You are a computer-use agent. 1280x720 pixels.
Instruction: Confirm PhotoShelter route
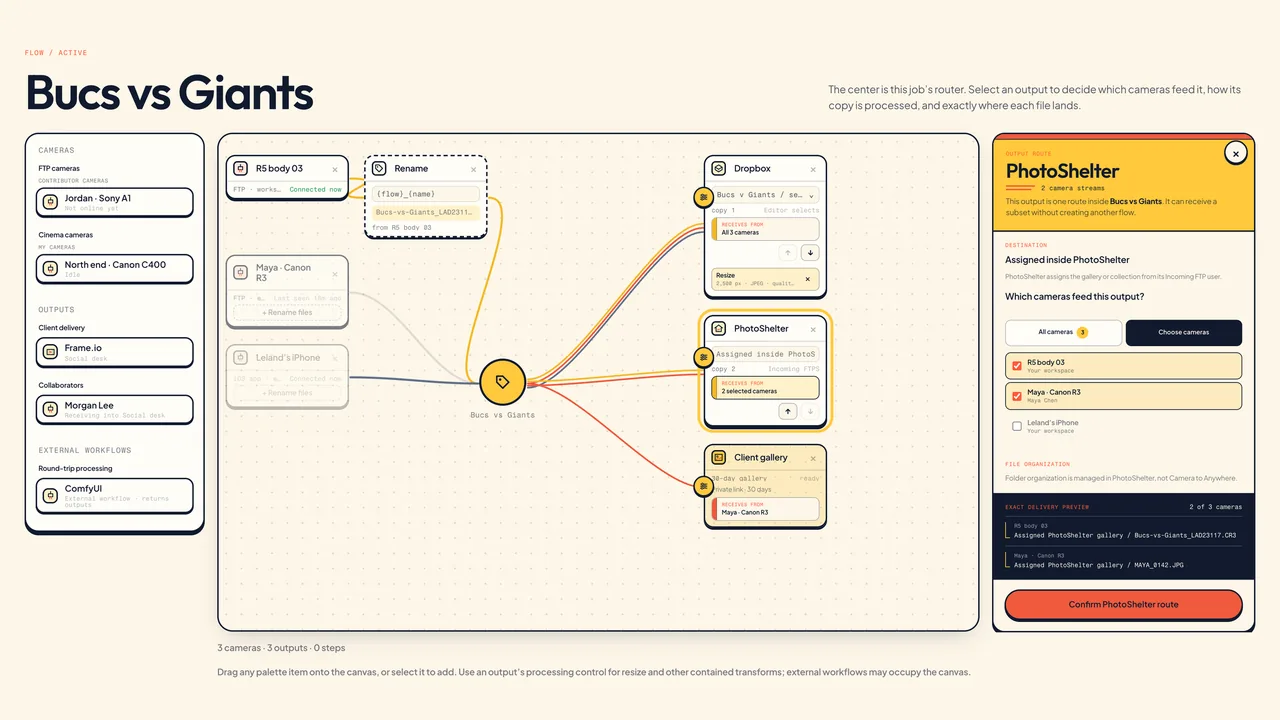tap(1124, 605)
